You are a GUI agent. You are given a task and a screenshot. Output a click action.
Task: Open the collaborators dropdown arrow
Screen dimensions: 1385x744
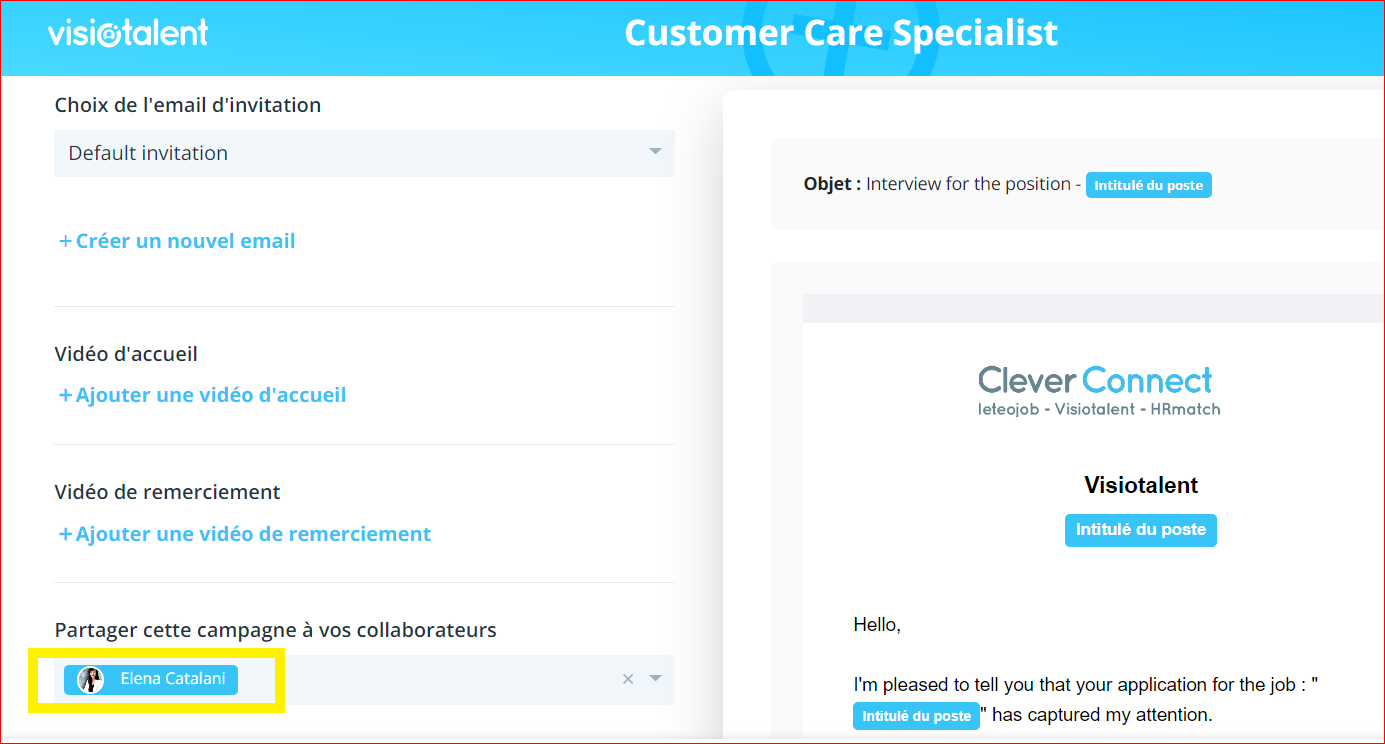click(x=655, y=679)
